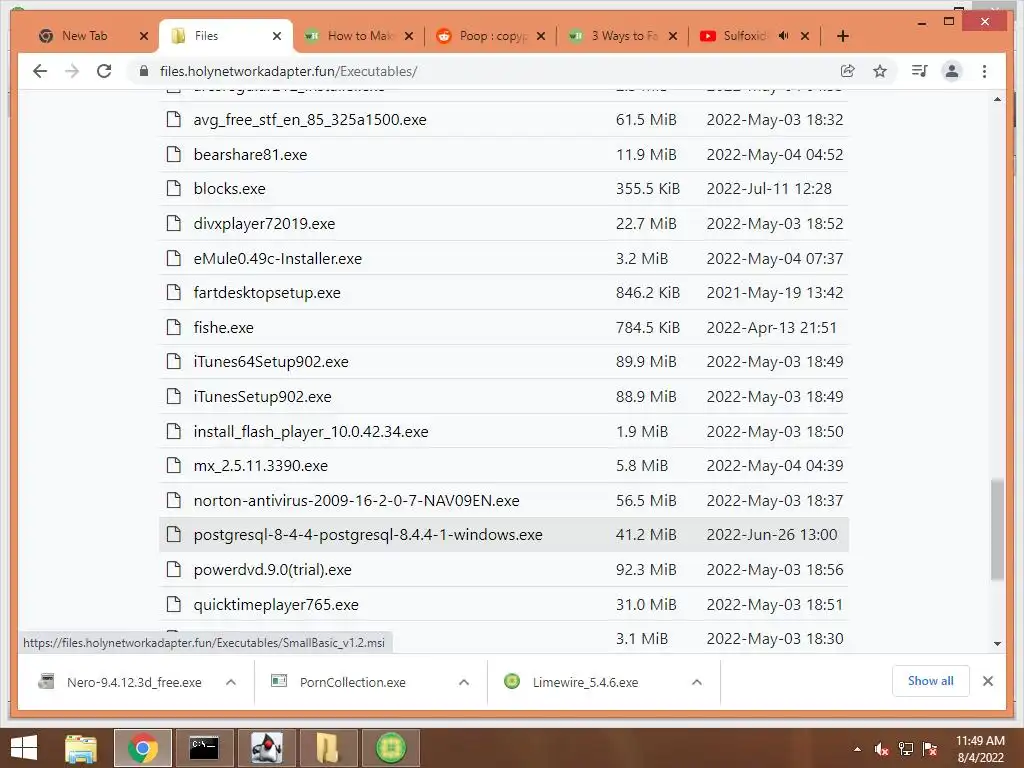This screenshot has height=768, width=1024.
Task: Open the Java app taskbar icon
Action: coord(266,748)
